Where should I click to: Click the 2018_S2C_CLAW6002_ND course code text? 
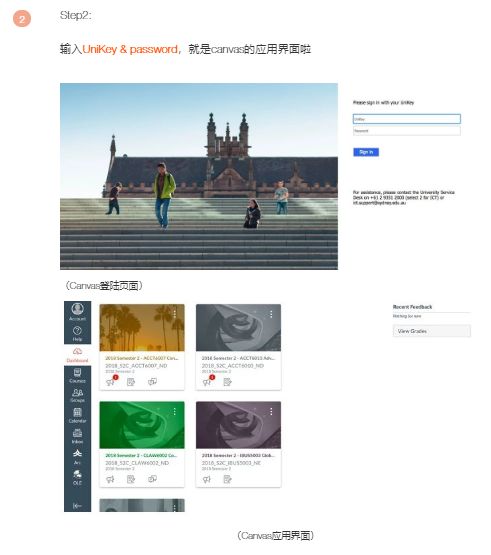137,463
